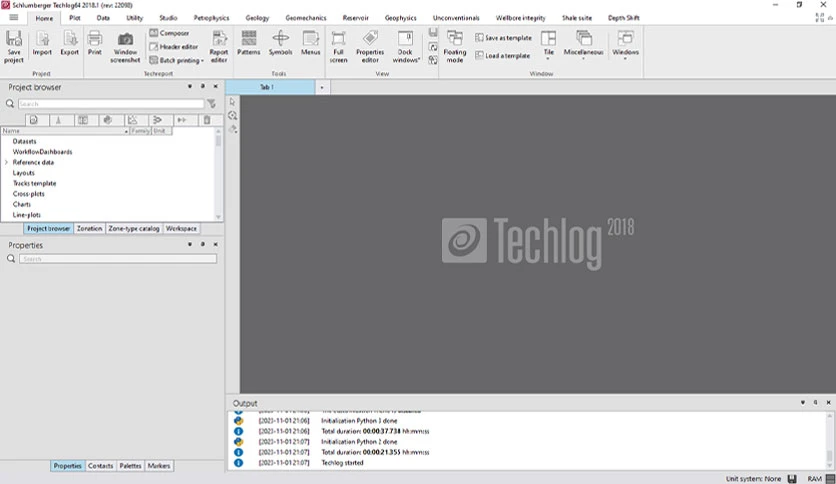Image resolution: width=836 pixels, height=484 pixels.
Task: Switch to the Zonation panel tab
Action: pos(89,228)
